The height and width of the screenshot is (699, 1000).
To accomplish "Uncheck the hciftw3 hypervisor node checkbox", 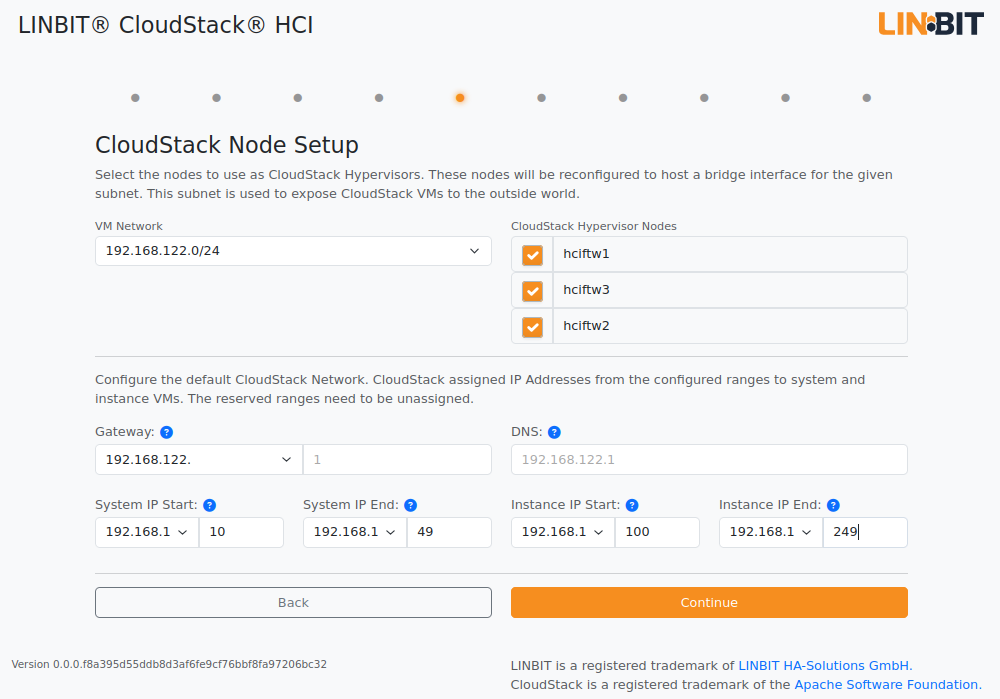I will pos(533,291).
